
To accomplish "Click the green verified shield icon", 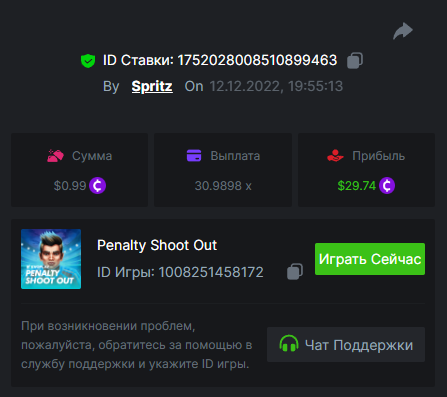I will [88, 61].
